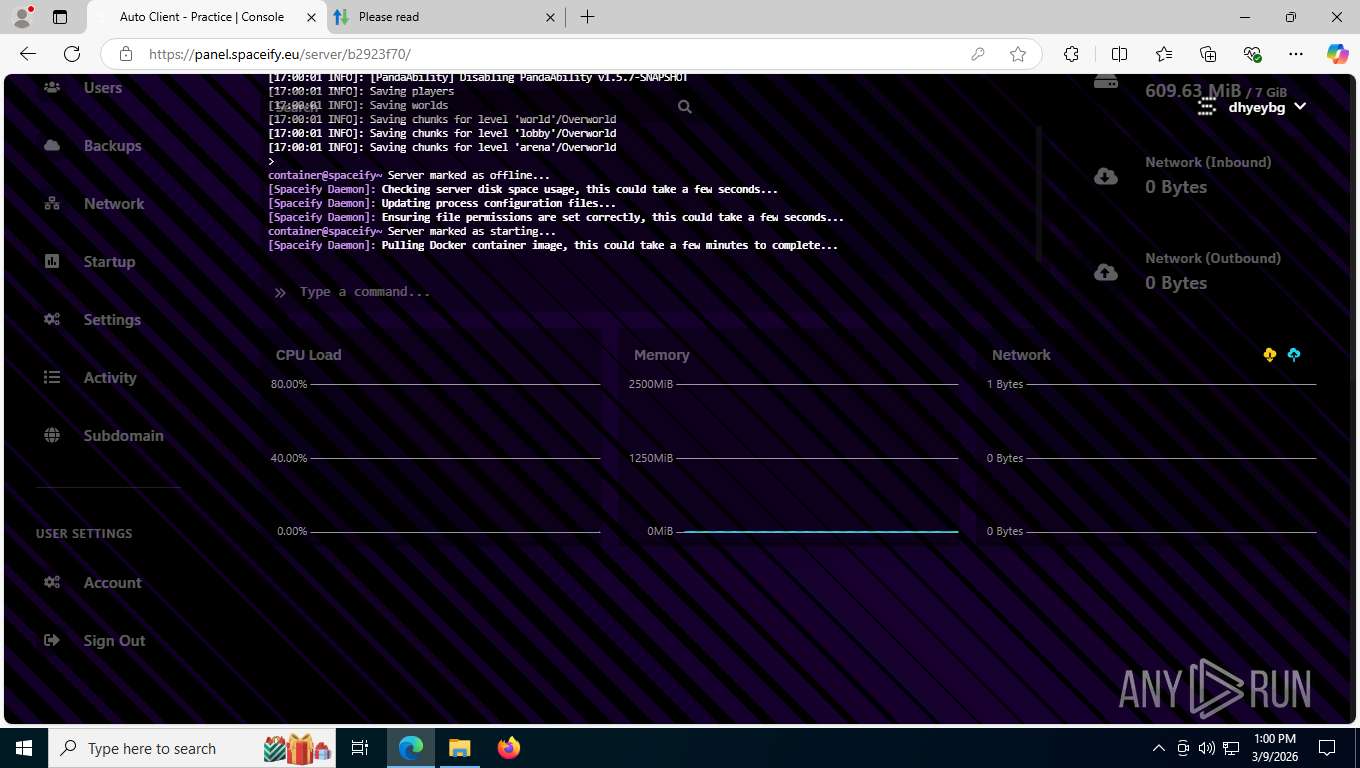Click the Account gears icon
Viewport: 1360px width, 768px height.
52,583
